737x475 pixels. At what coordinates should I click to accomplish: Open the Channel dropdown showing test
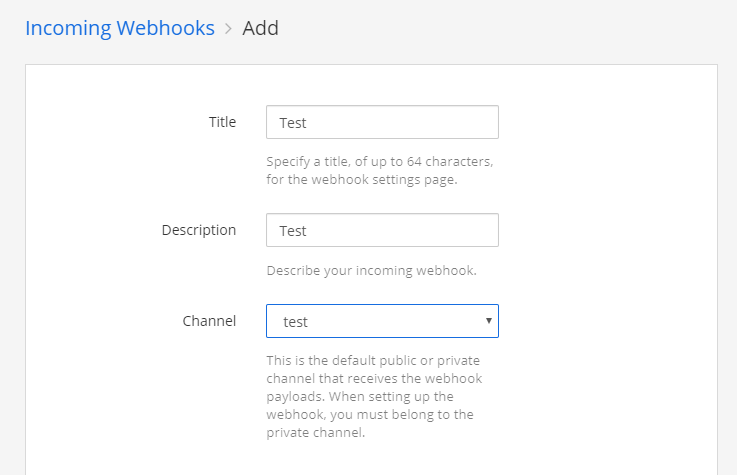click(382, 321)
